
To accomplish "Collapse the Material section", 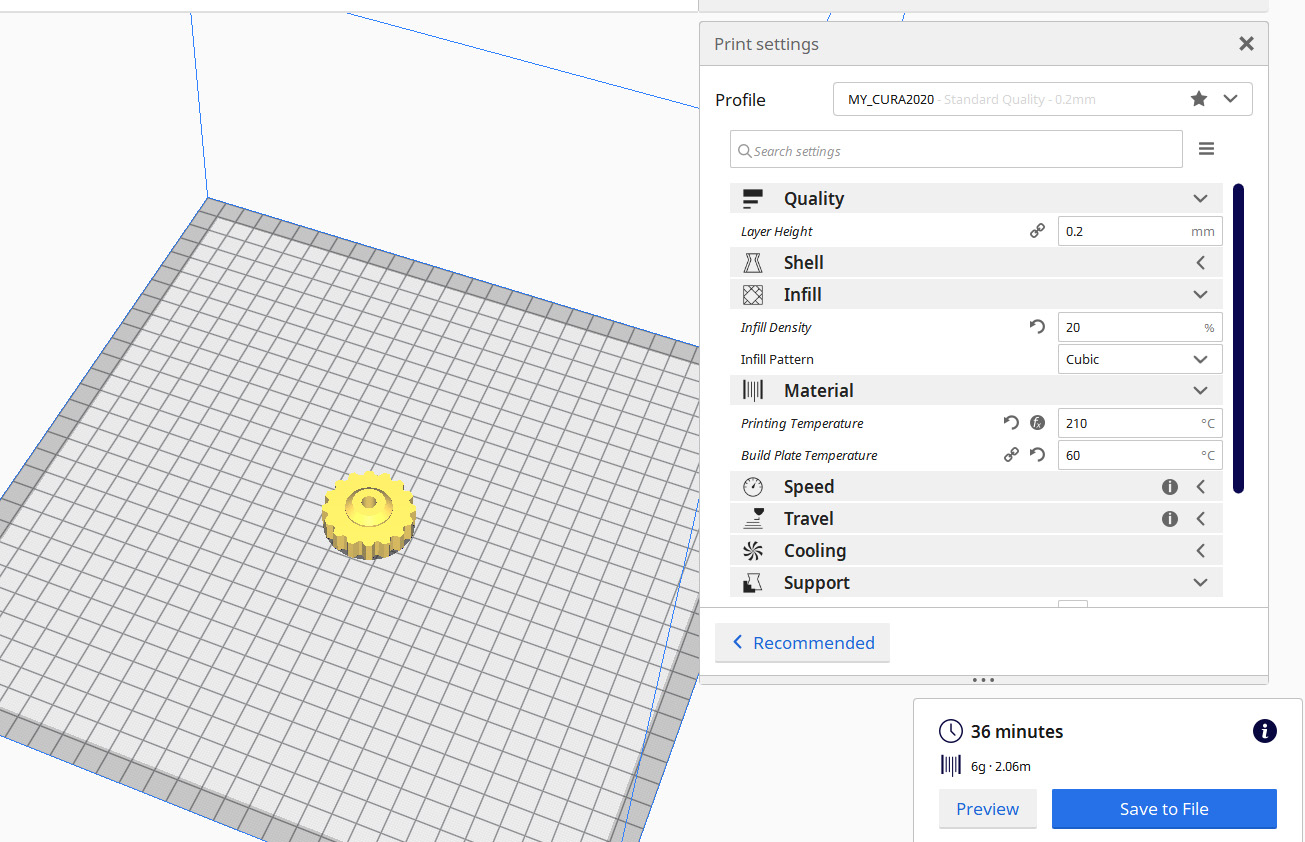I will (x=1201, y=391).
